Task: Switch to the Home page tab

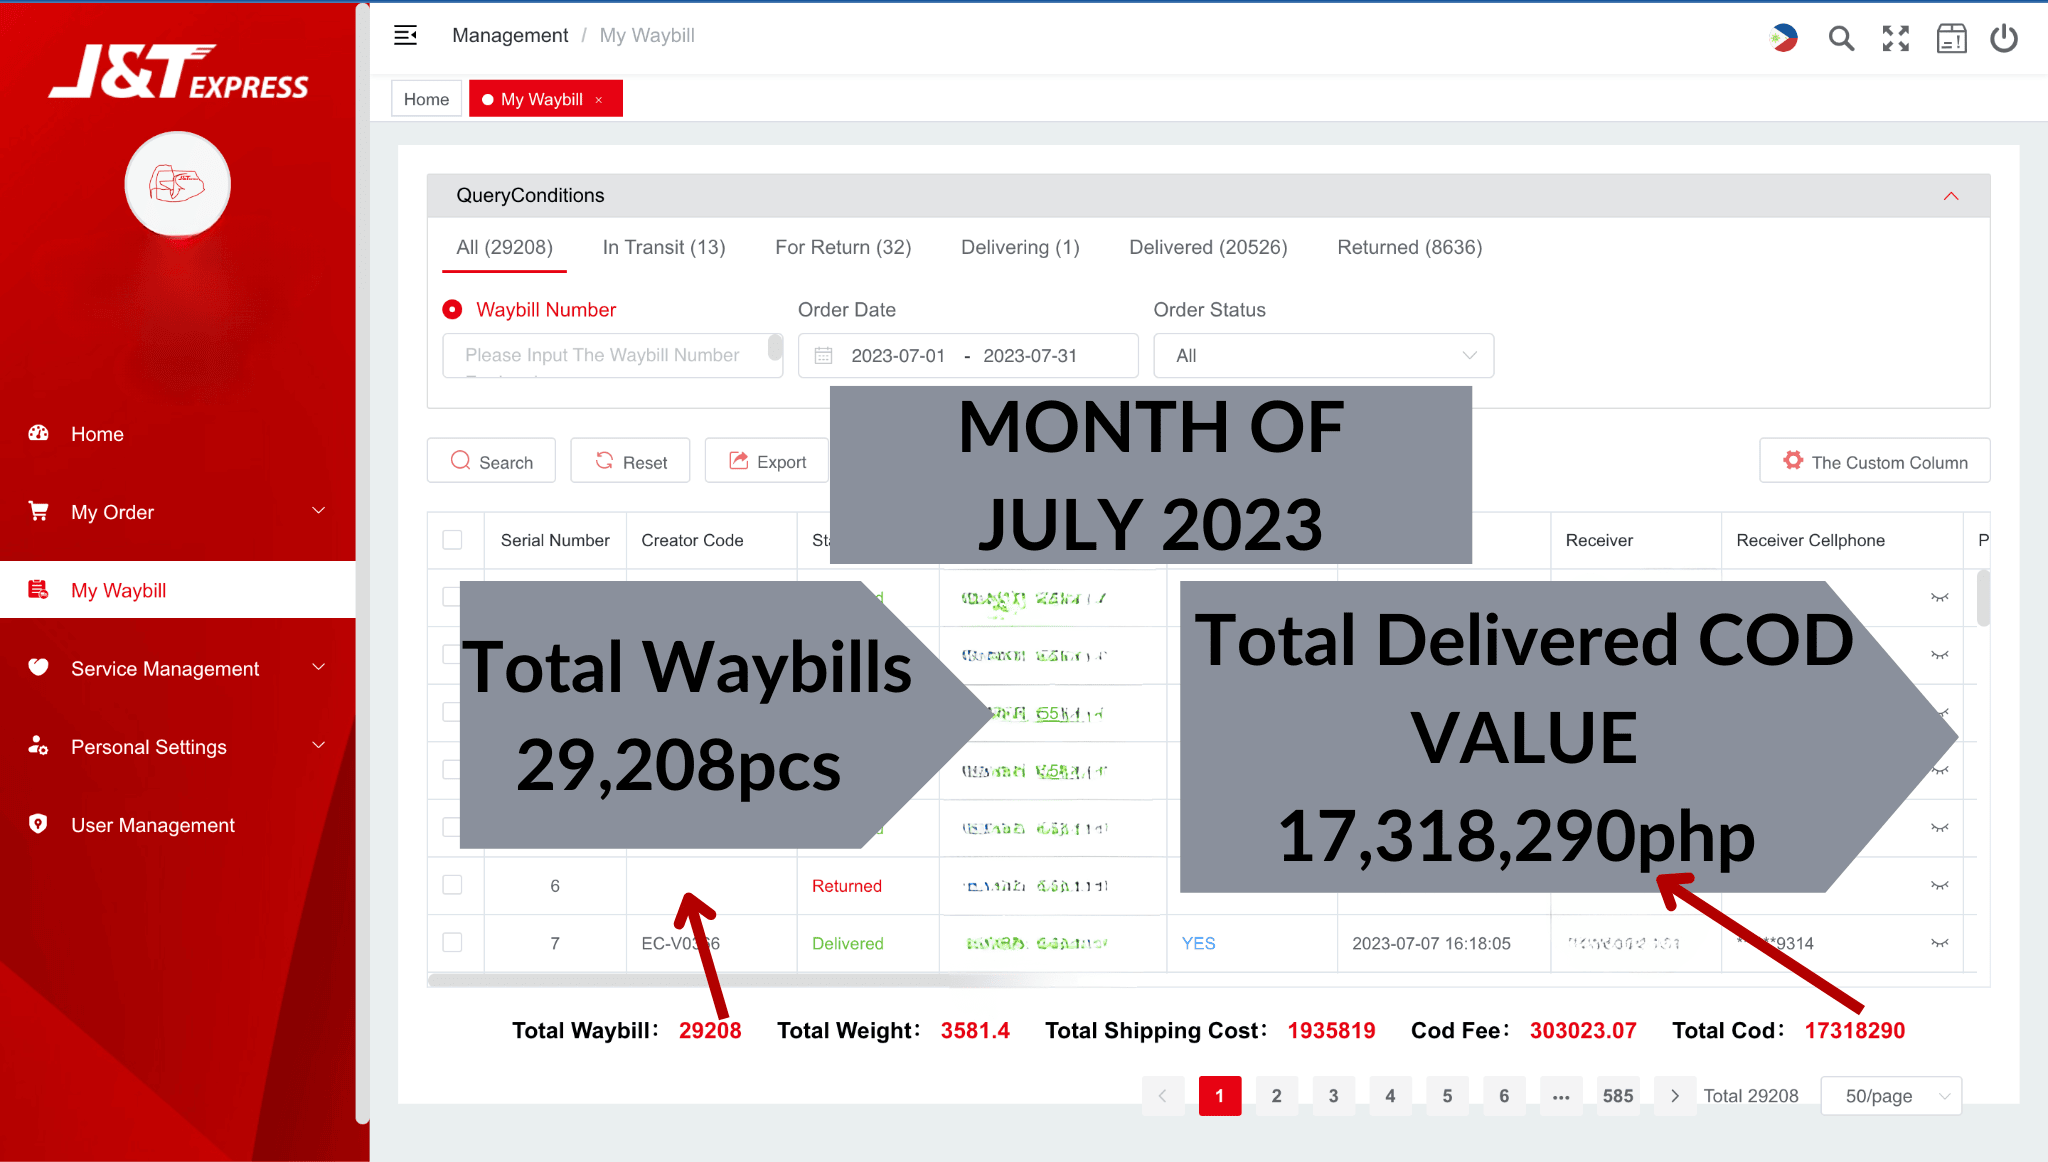Action: point(426,99)
